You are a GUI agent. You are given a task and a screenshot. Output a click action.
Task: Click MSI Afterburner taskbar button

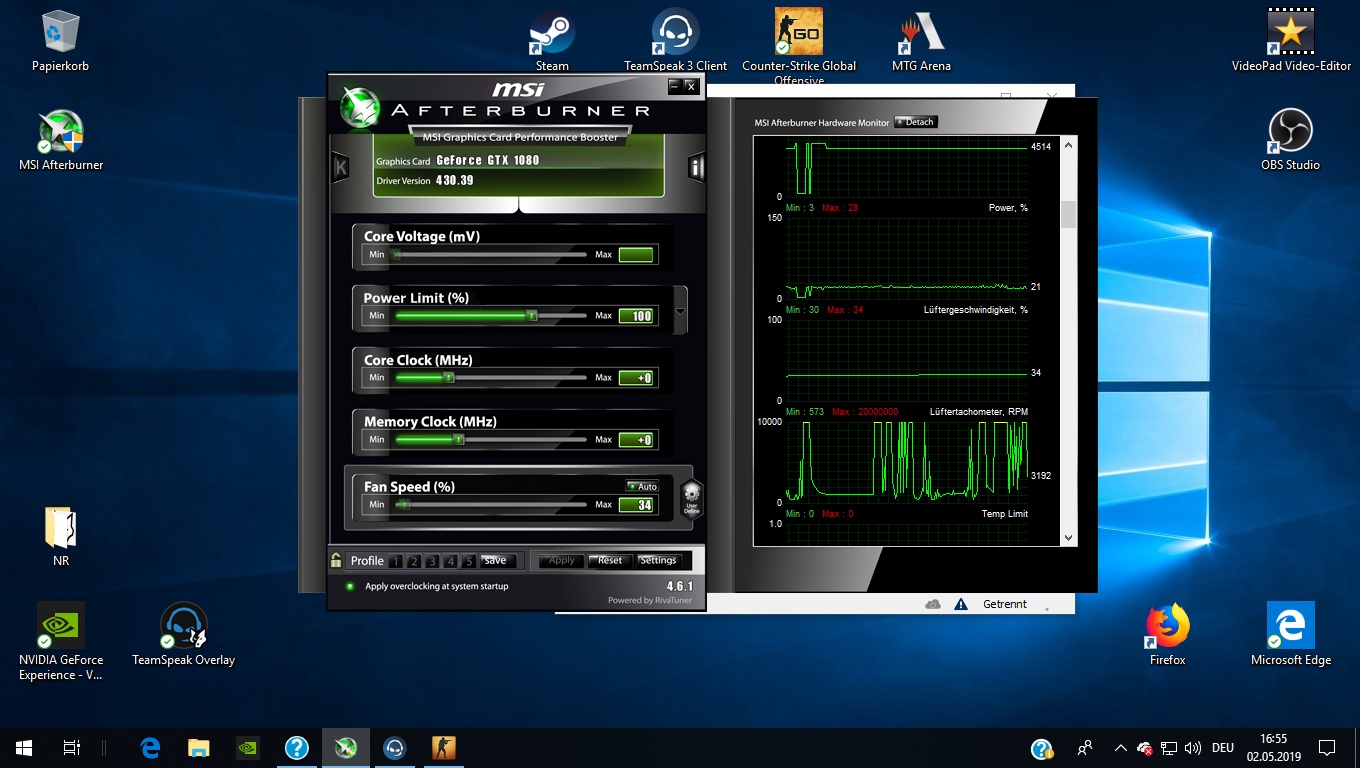[346, 747]
